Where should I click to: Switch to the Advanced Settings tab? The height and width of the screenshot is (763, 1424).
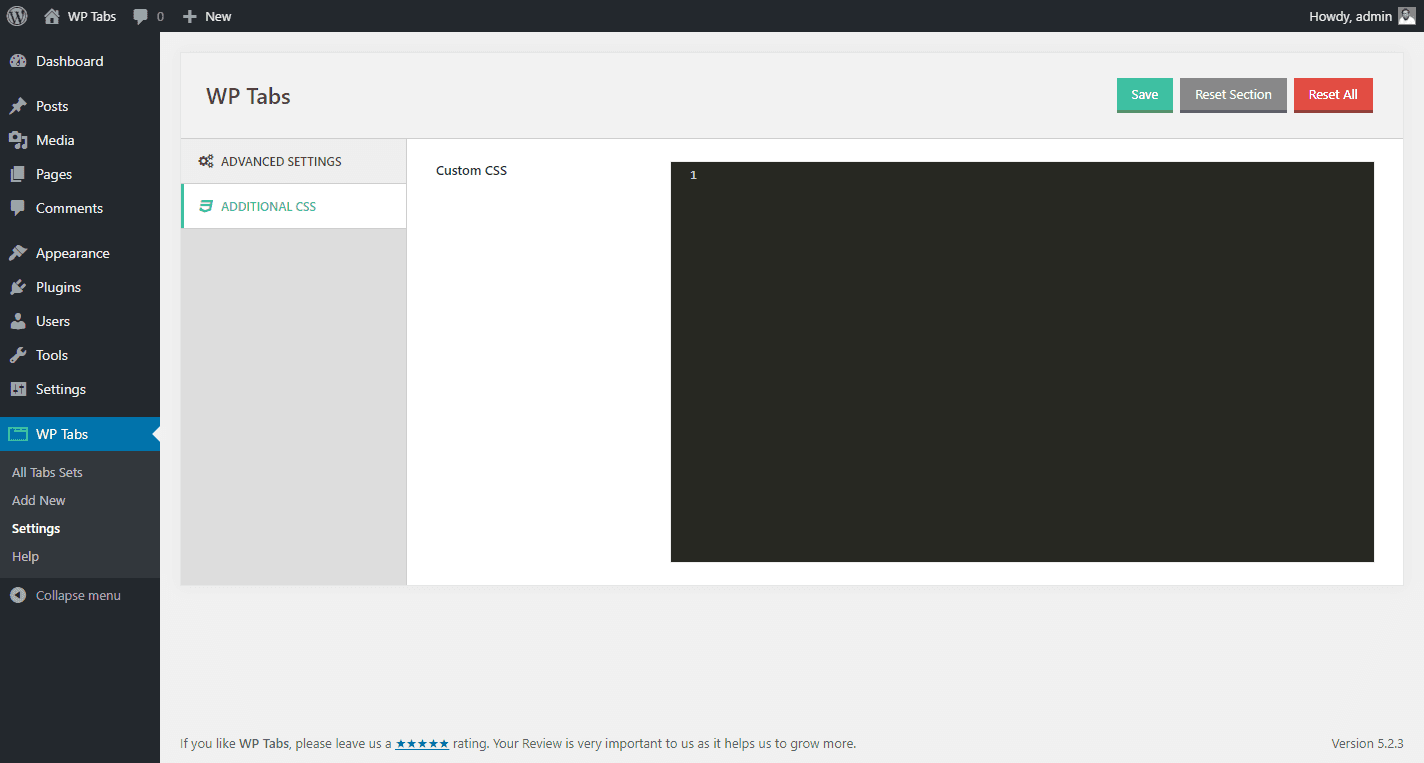[294, 161]
